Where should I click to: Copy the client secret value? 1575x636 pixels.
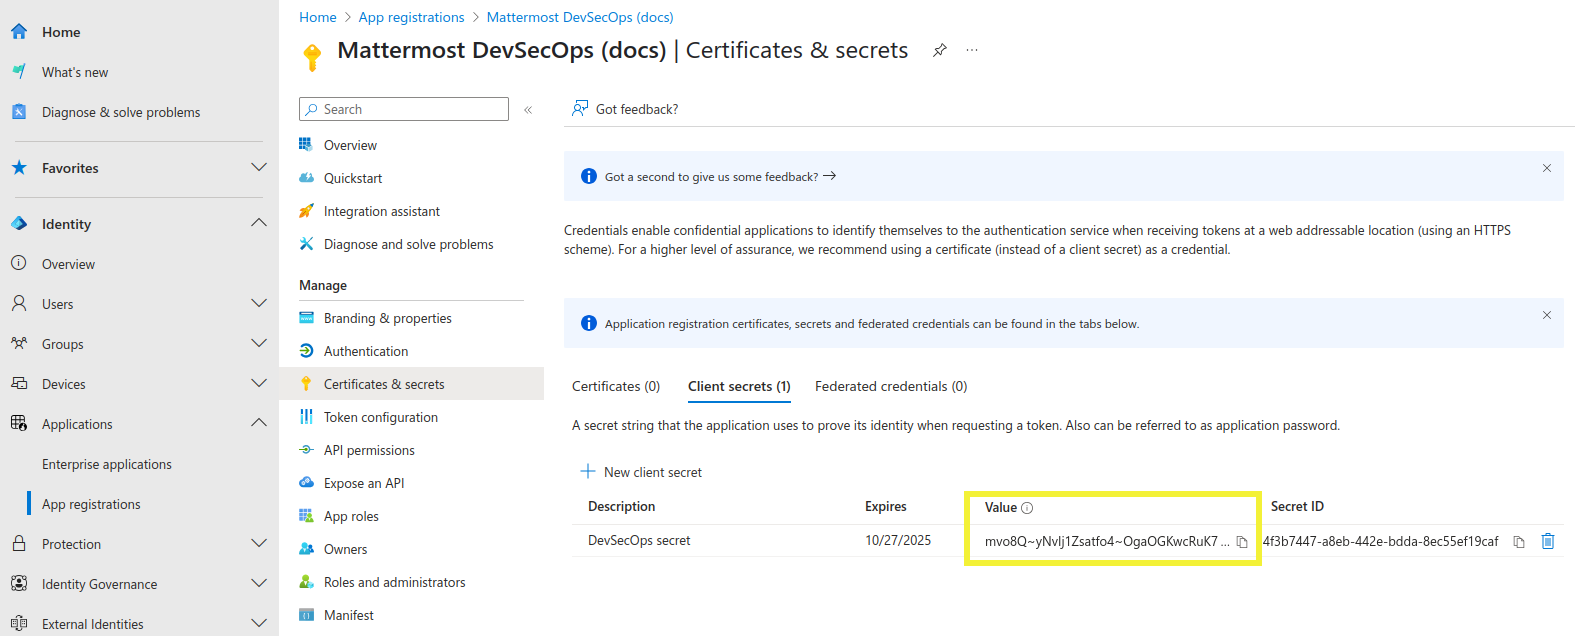[x=1242, y=542]
